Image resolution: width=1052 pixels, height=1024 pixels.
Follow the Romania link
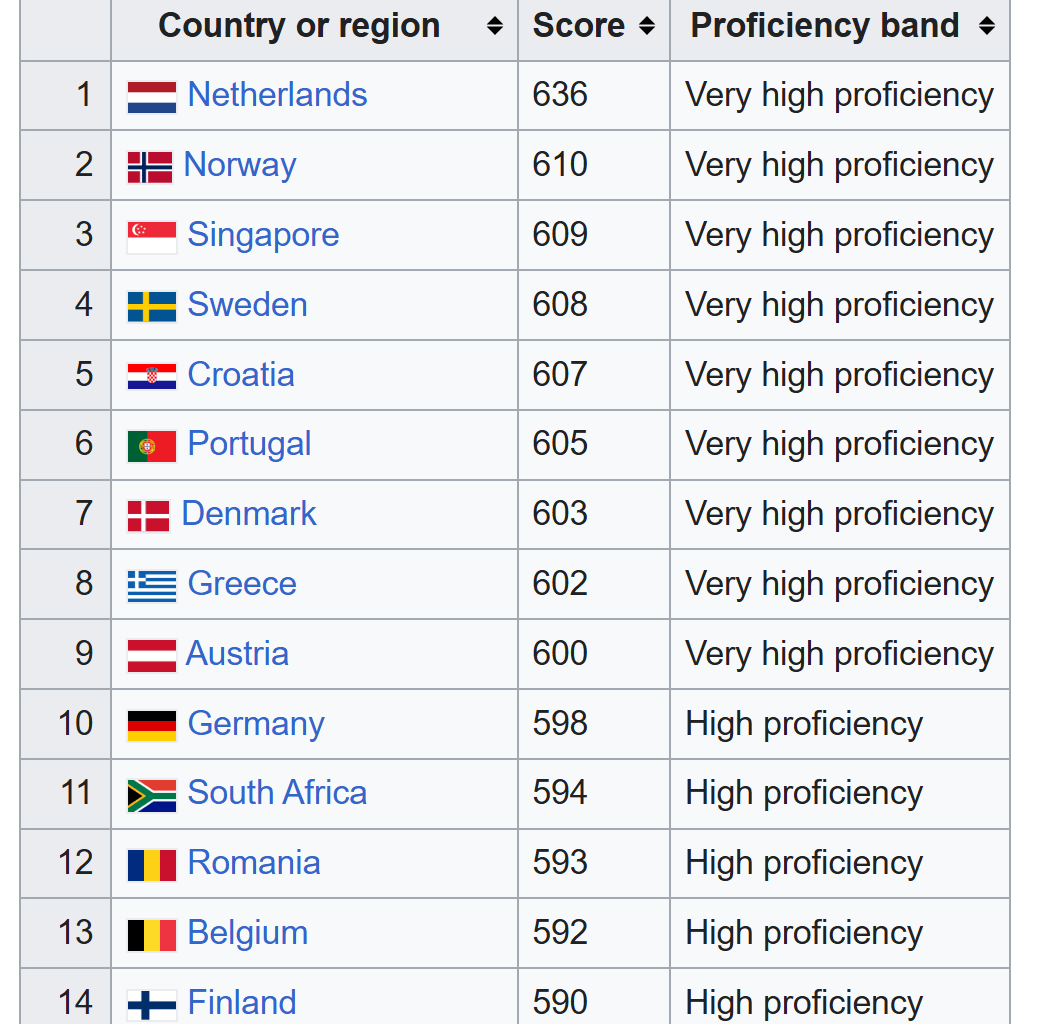click(254, 863)
